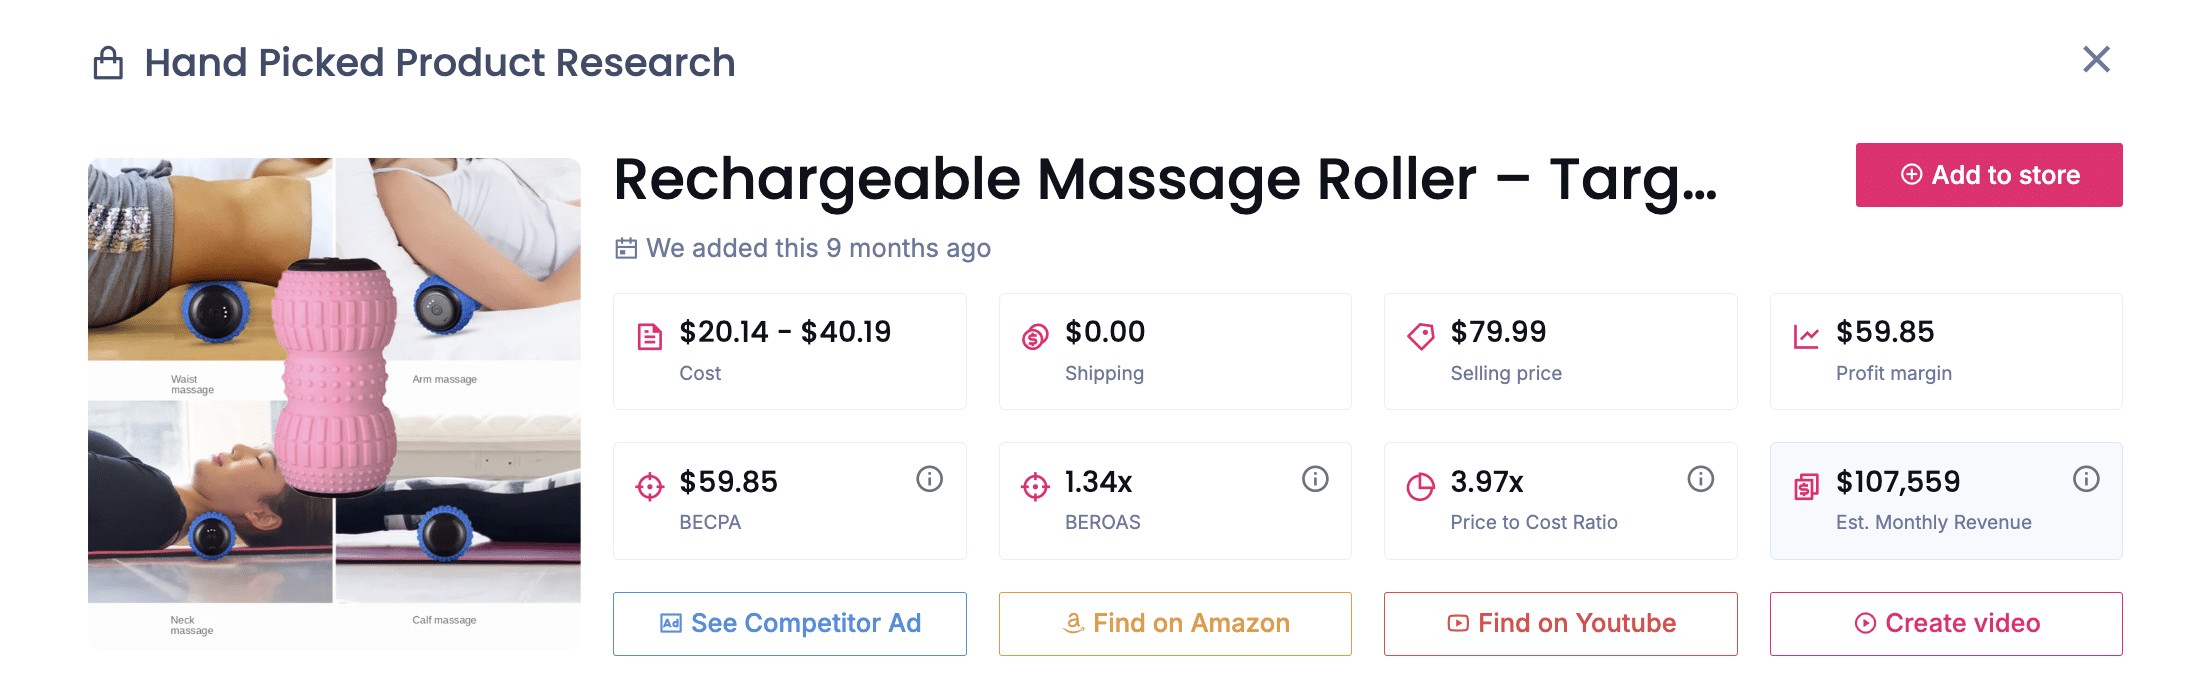The image size is (2212, 676).
Task: Click the clock icon beside Price to Cost Ratio
Action: 1421,485
